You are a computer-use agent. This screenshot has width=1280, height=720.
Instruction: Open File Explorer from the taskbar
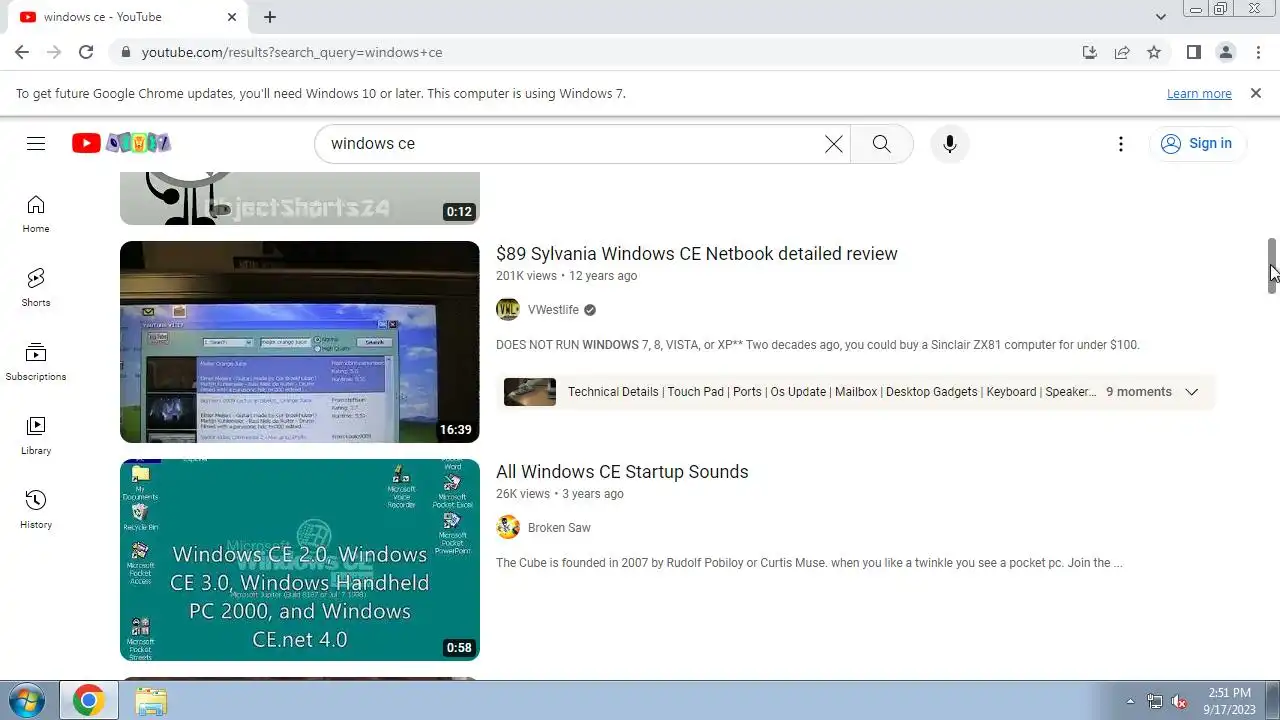tap(150, 701)
